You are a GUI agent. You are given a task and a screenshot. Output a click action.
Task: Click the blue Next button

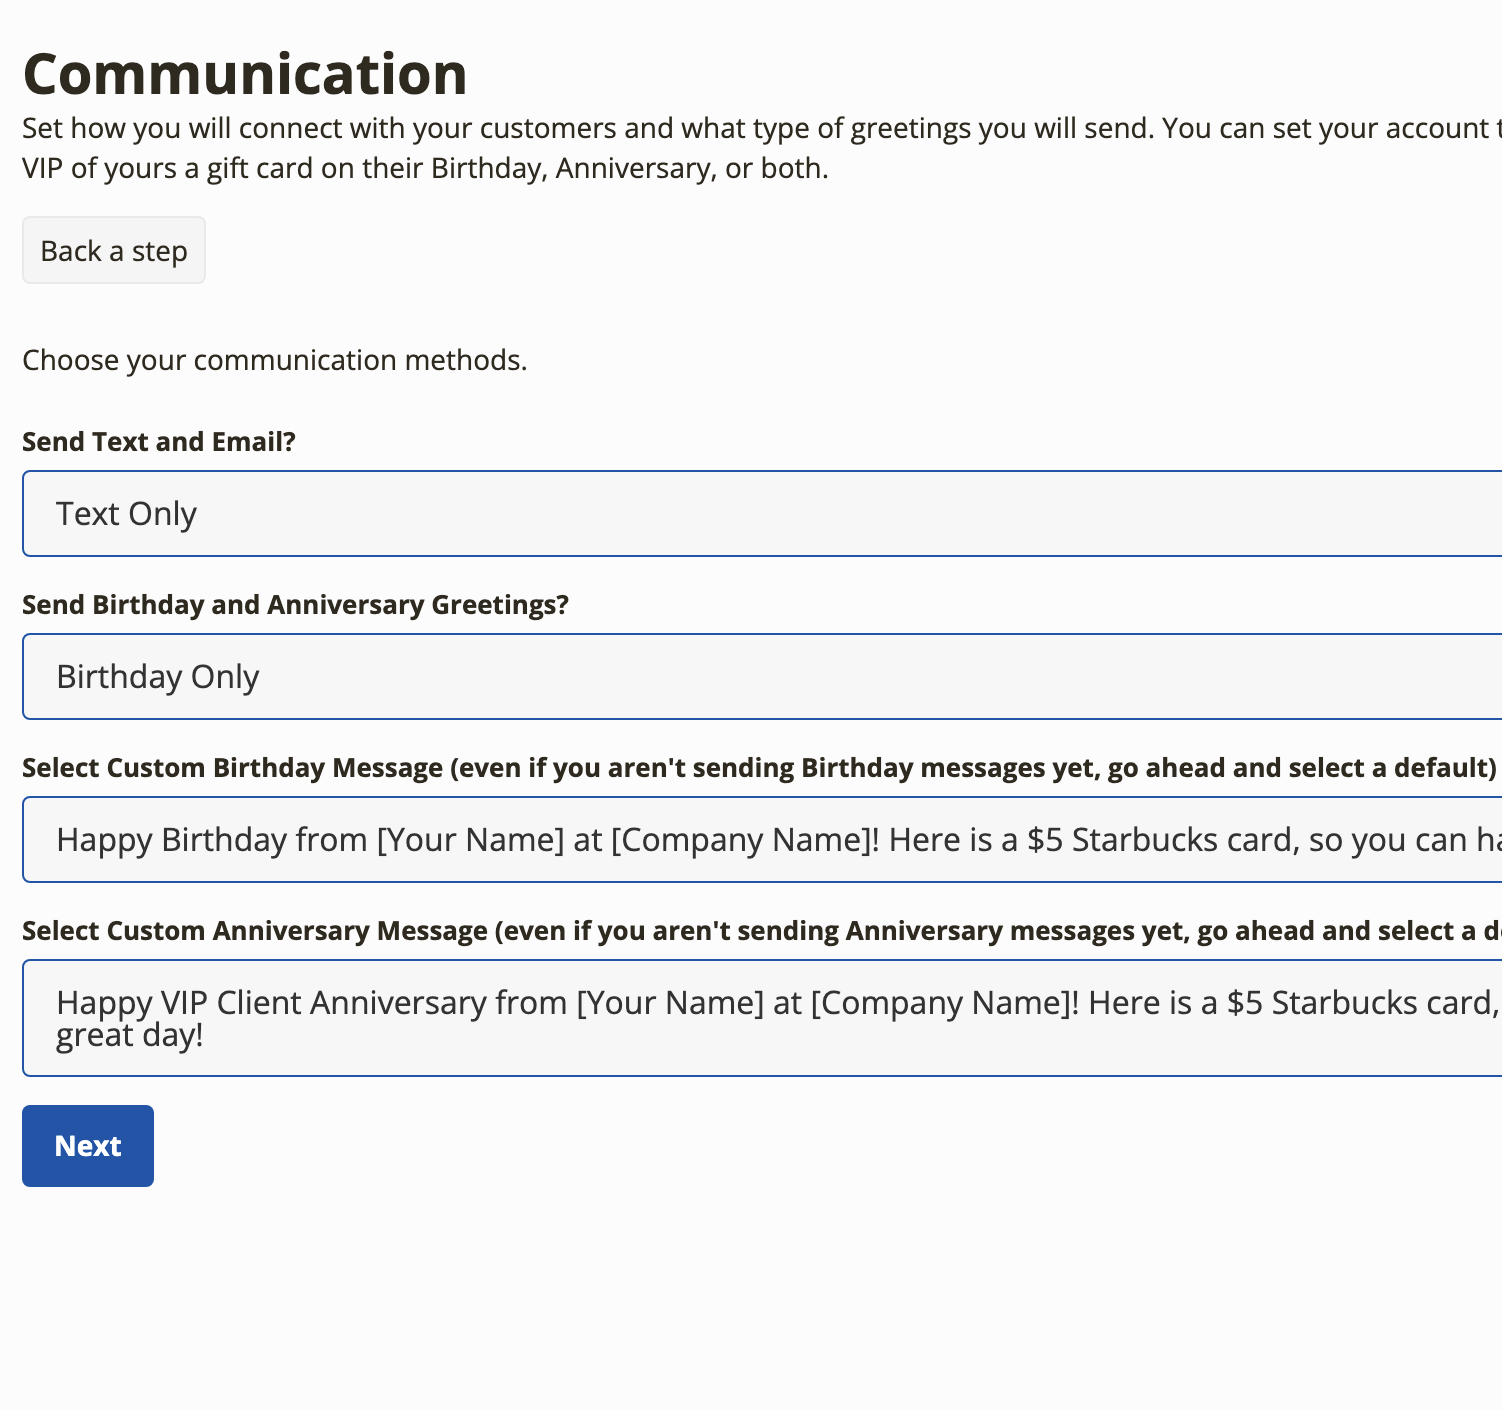pos(88,1146)
